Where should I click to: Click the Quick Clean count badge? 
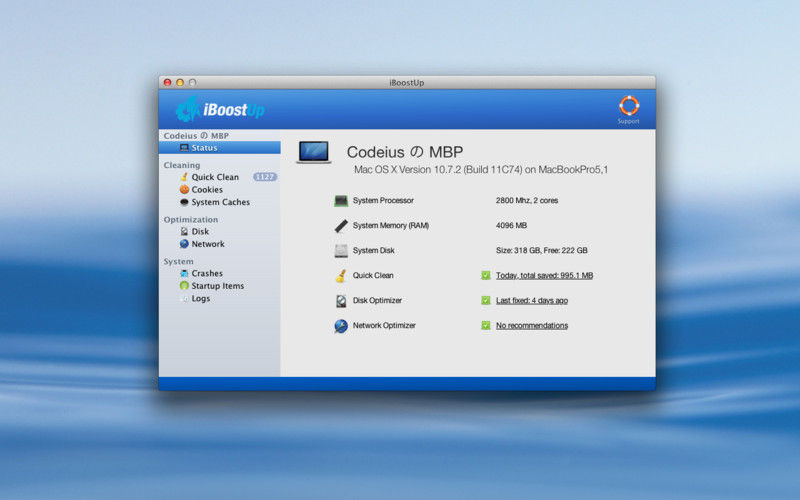click(x=264, y=177)
